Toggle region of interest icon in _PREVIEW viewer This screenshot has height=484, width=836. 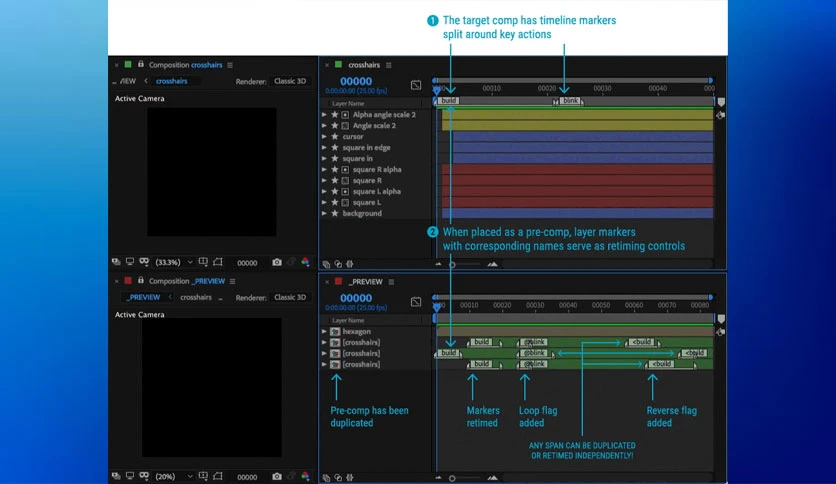pos(218,476)
